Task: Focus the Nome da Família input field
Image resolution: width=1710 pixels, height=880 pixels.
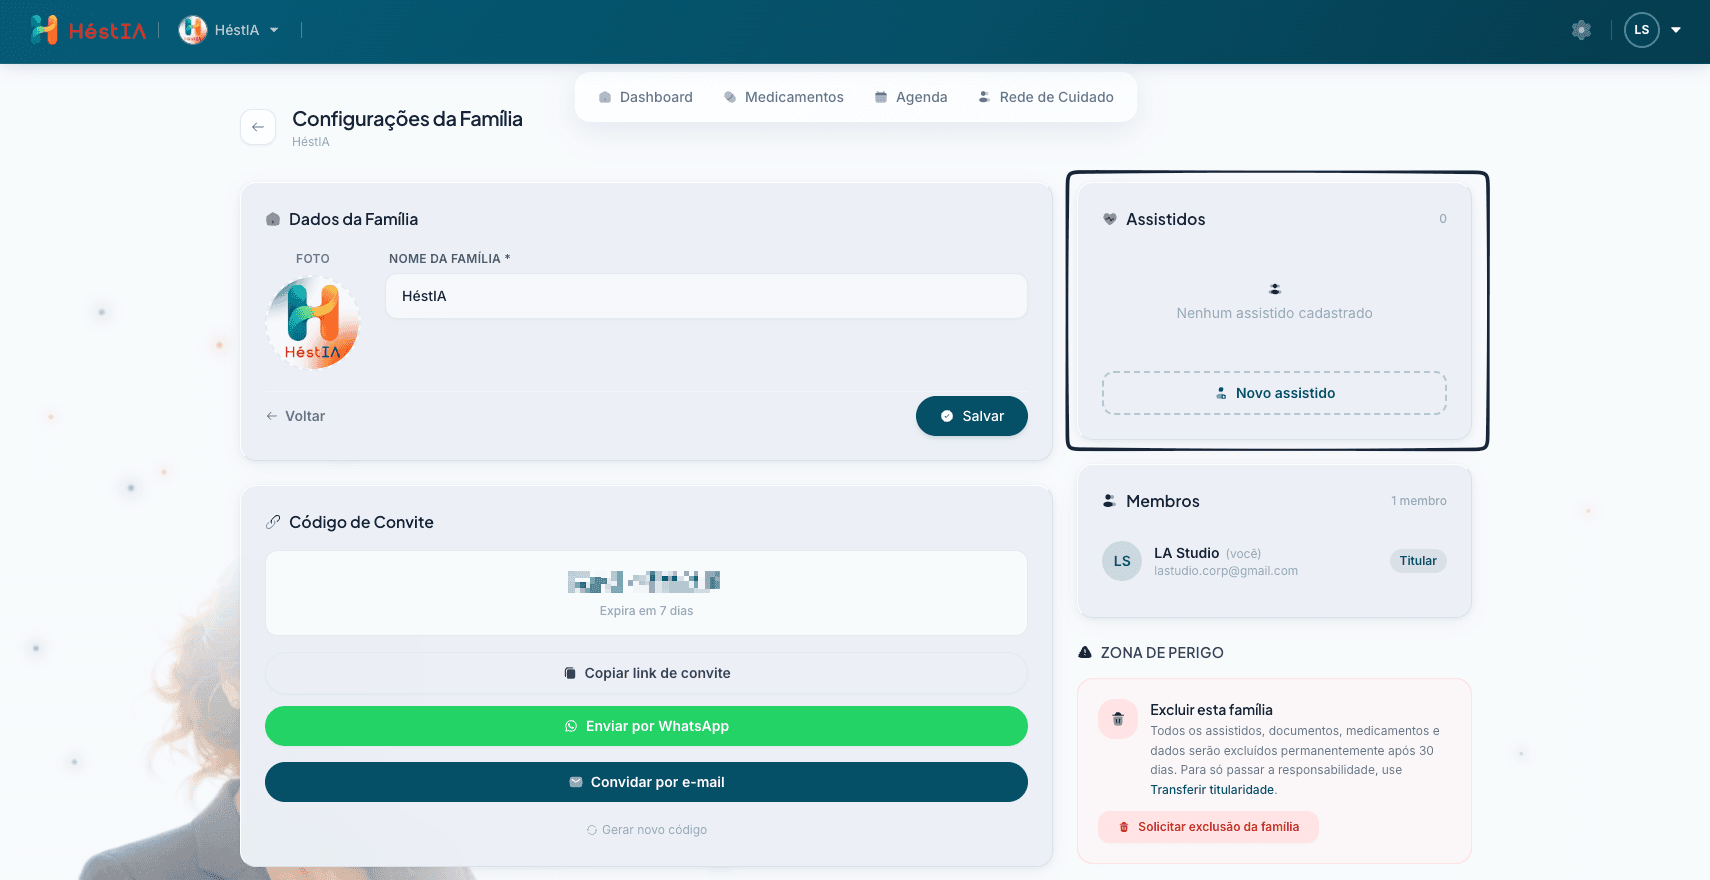Action: (706, 296)
